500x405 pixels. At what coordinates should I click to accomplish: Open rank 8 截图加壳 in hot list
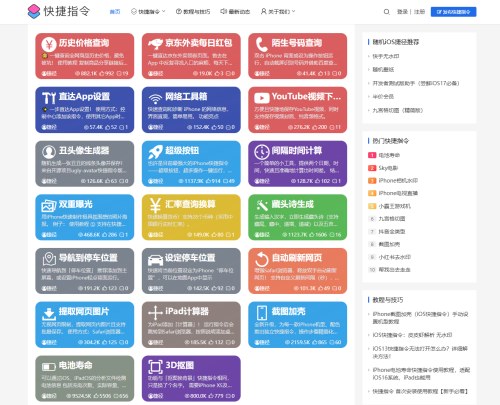(x=389, y=244)
